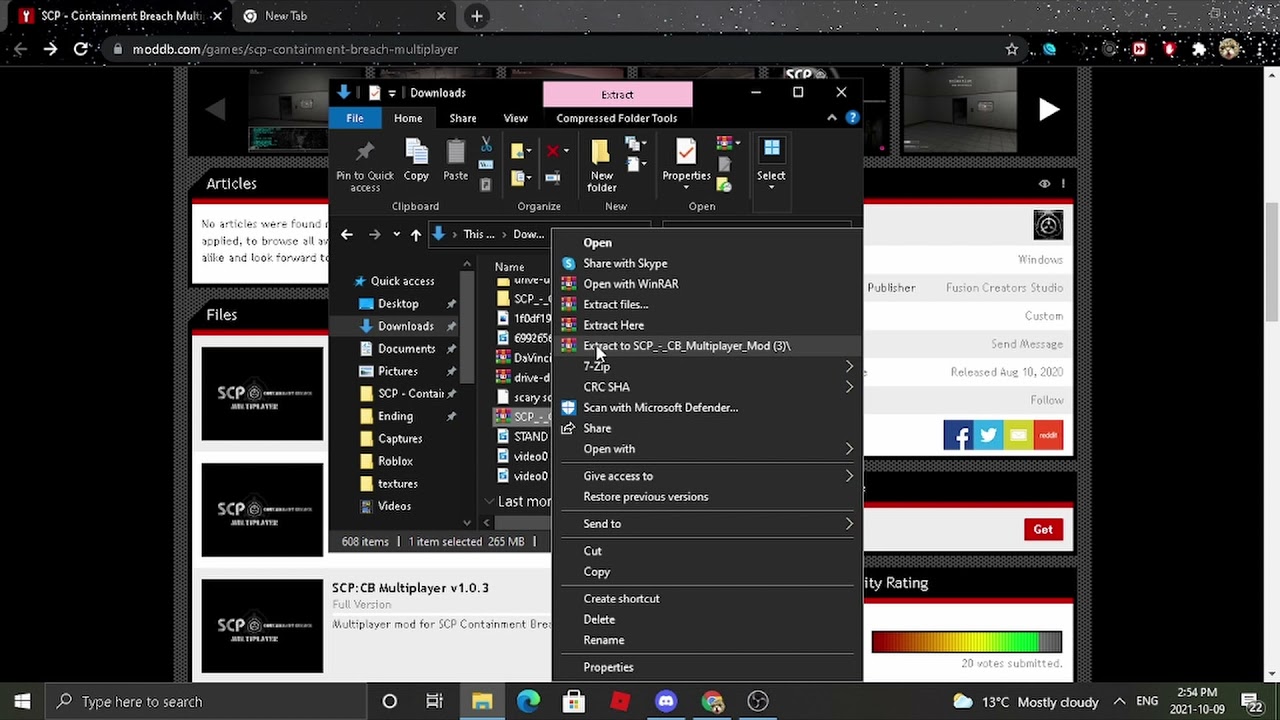Collapse the File Explorer ribbon

(x=832, y=118)
